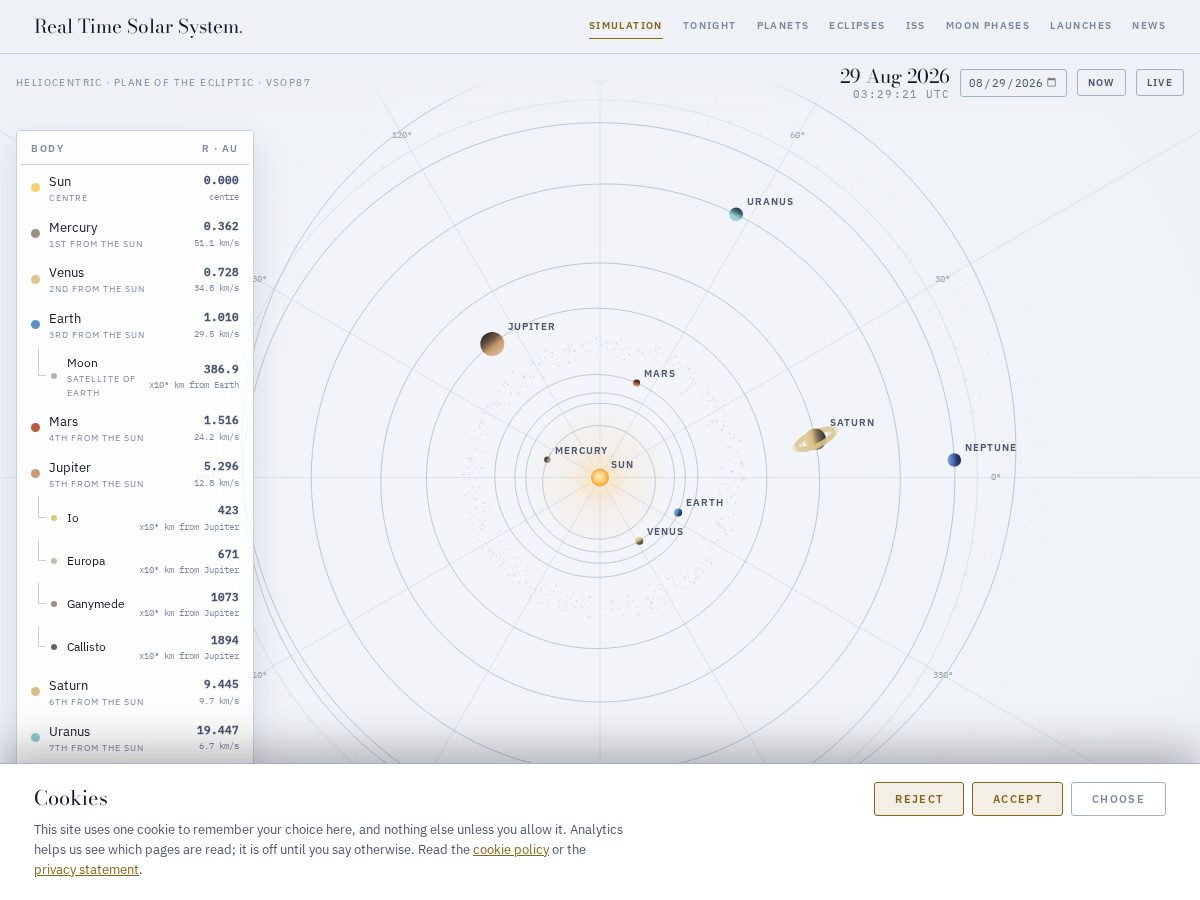Accept cookies

[x=1017, y=799]
